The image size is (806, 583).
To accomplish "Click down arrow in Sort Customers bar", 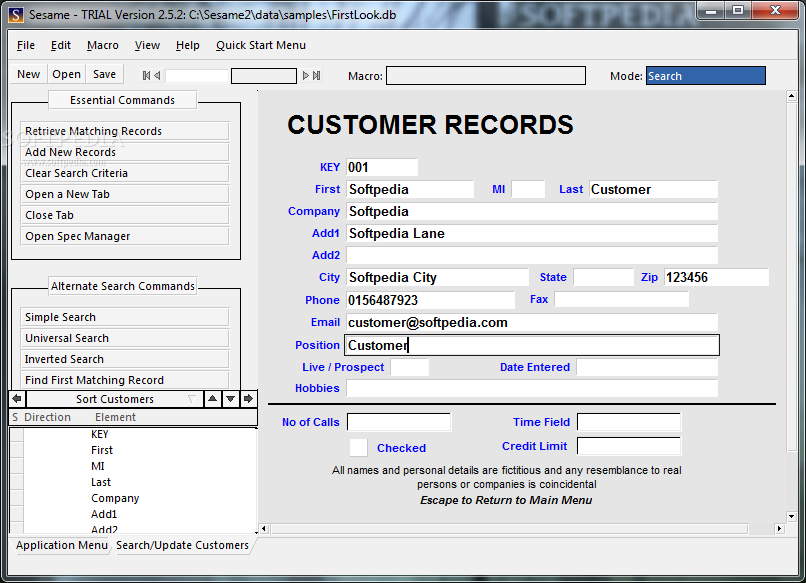I will pos(230,399).
